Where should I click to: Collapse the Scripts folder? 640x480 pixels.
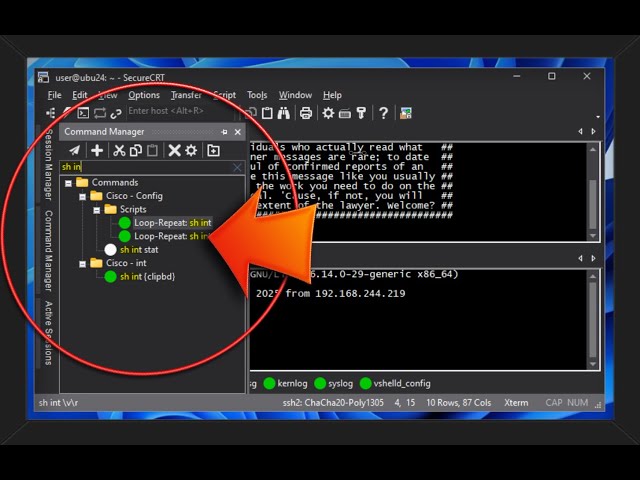coord(97,210)
